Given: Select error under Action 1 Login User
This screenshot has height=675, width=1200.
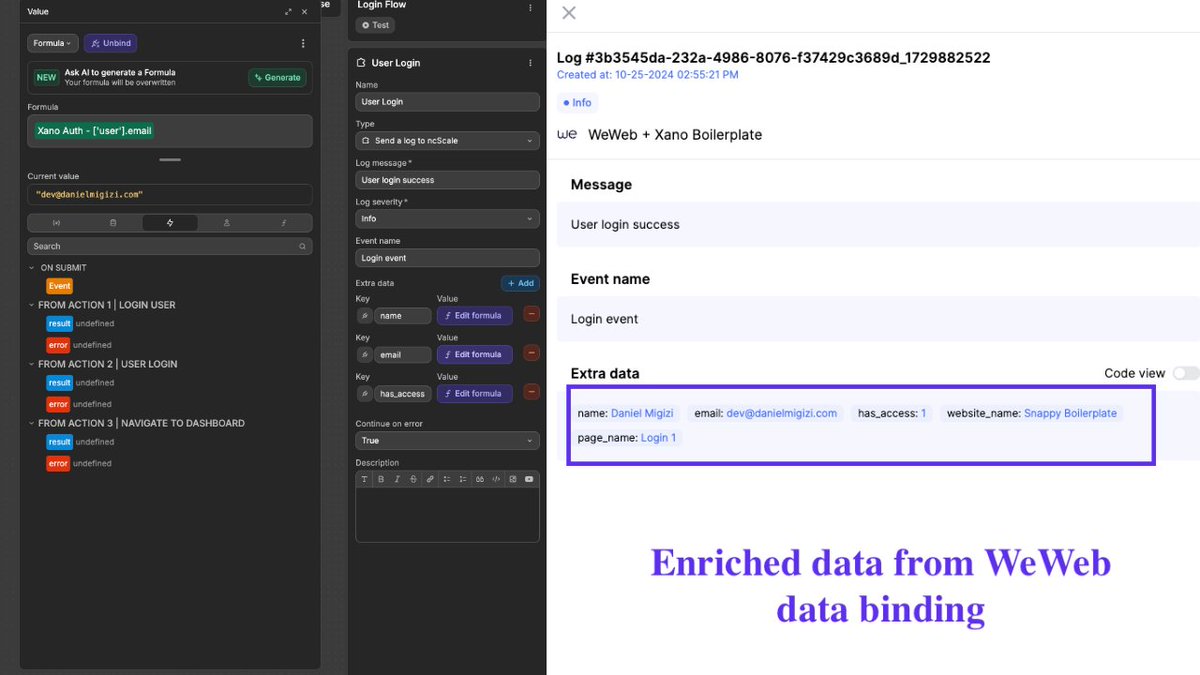Looking at the screenshot, I should [58, 345].
